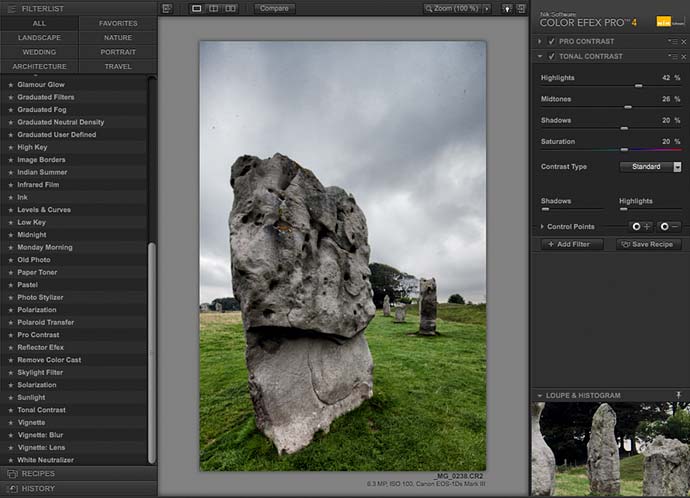Toggle the left panel visibility icon
Viewport: 690px width, 498px height.
click(167, 8)
